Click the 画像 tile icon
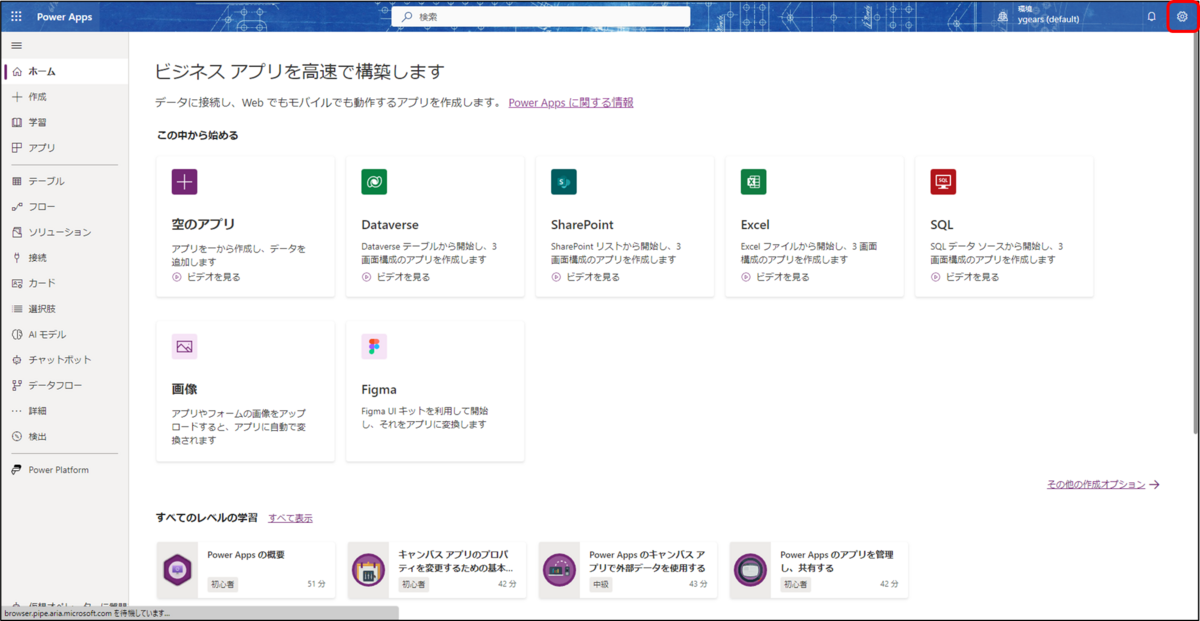The image size is (1200, 621). click(184, 346)
